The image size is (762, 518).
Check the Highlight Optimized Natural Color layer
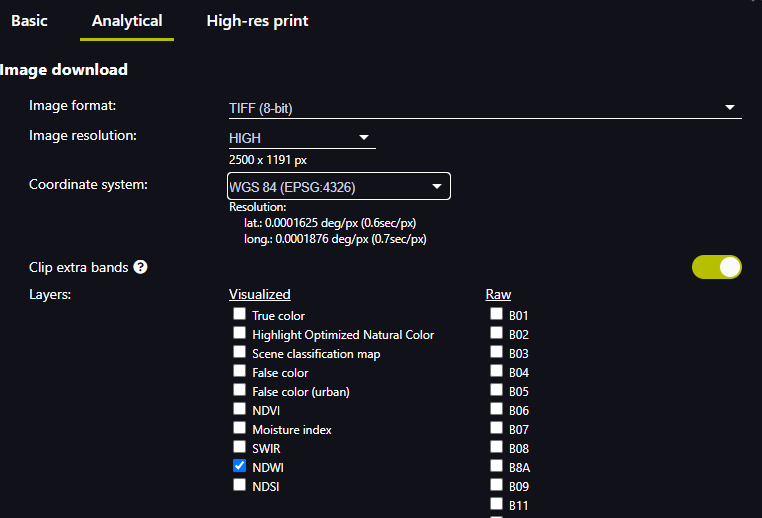pyautogui.click(x=239, y=333)
